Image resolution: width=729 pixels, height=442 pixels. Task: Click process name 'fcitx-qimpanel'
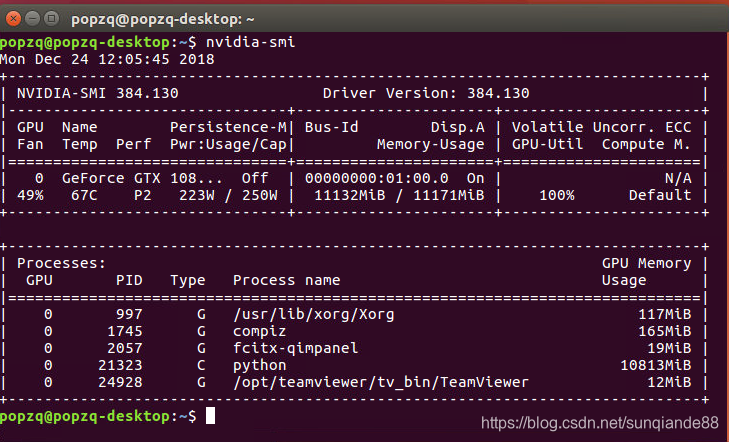click(296, 349)
